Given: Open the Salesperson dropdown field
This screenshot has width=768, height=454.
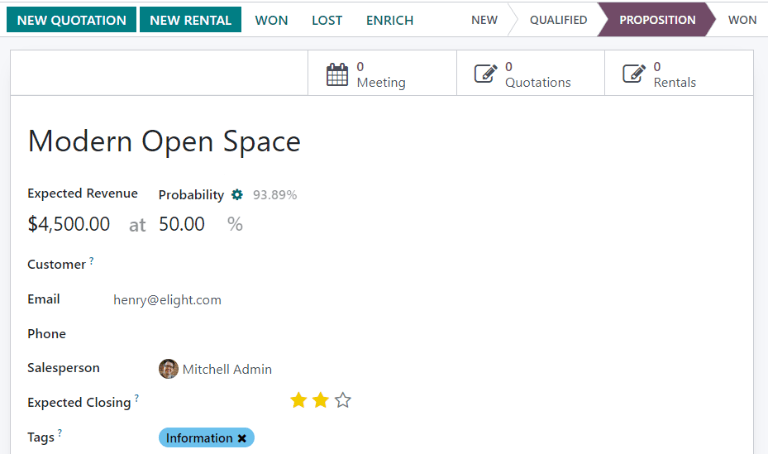Looking at the screenshot, I should [300, 369].
